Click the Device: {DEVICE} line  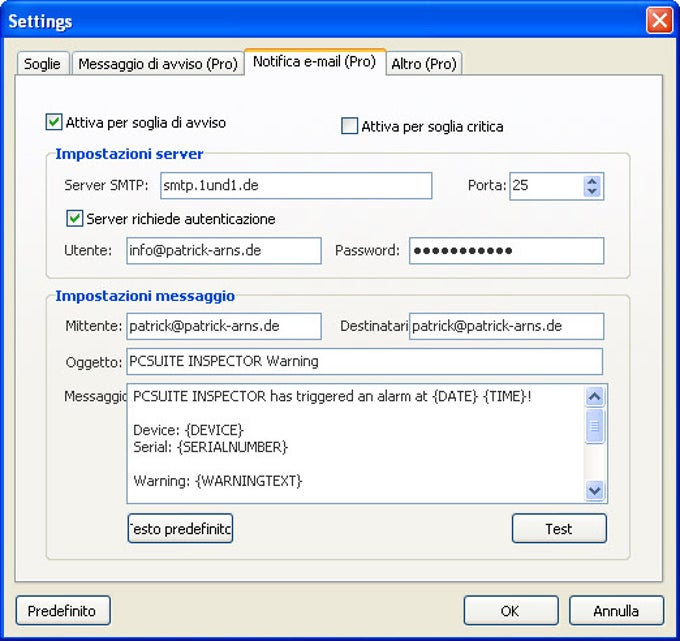click(188, 430)
